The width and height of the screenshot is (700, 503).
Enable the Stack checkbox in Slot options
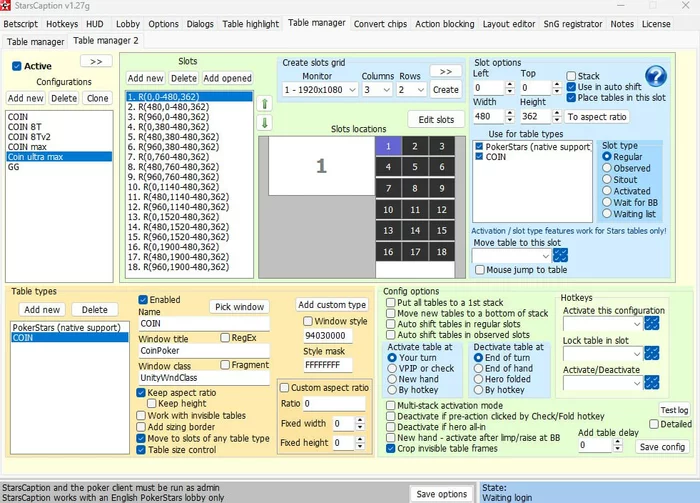[x=571, y=76]
